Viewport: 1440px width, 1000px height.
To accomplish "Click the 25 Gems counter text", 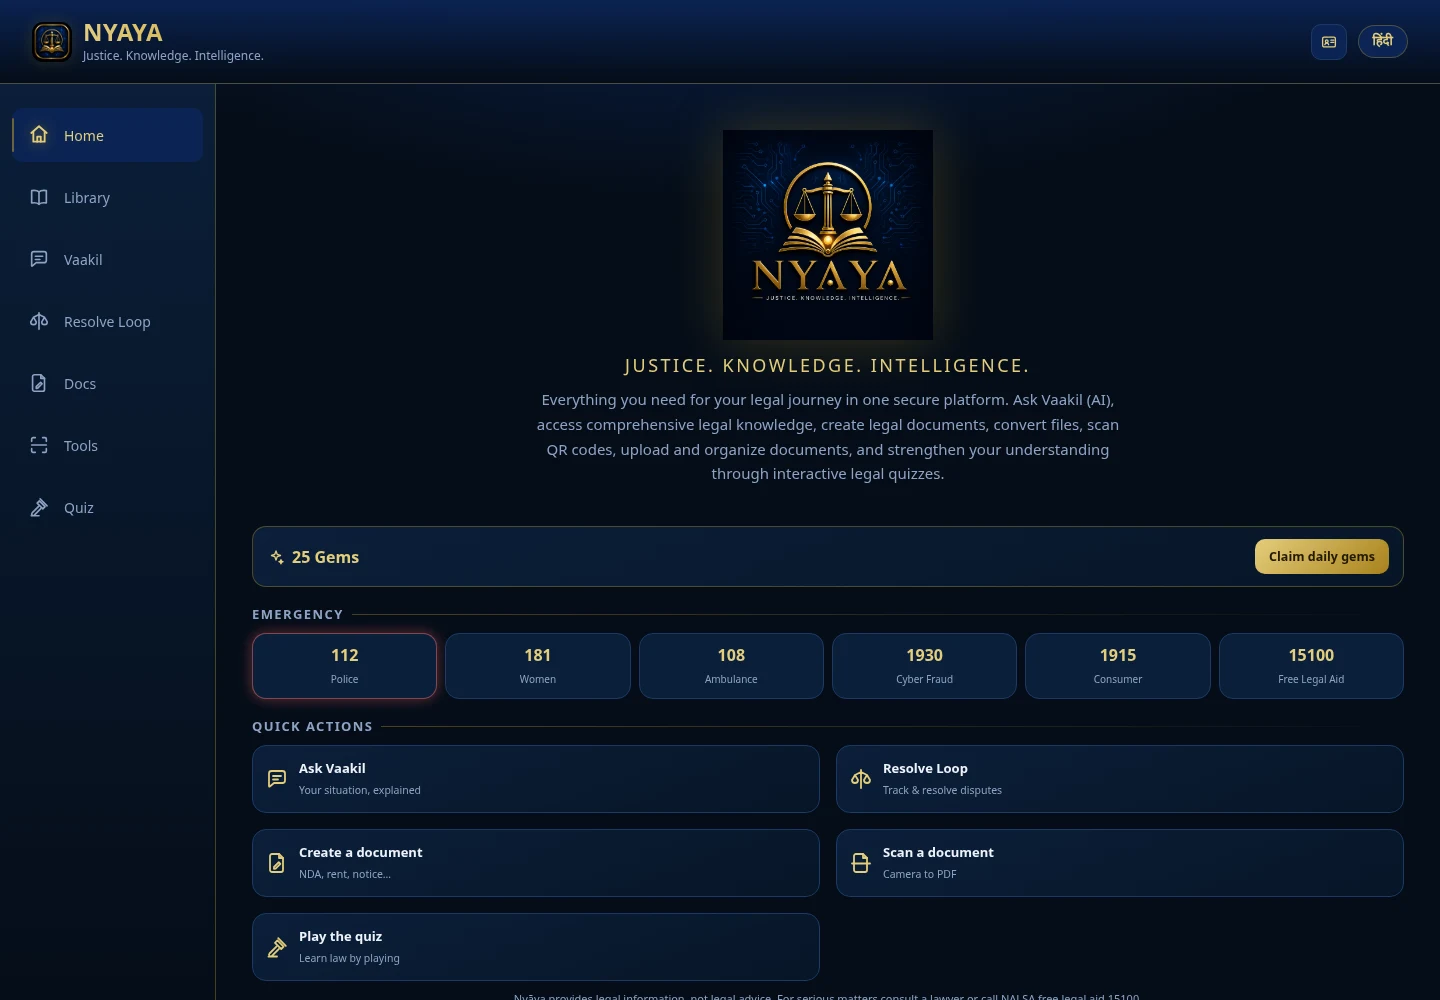I will click(x=325, y=557).
